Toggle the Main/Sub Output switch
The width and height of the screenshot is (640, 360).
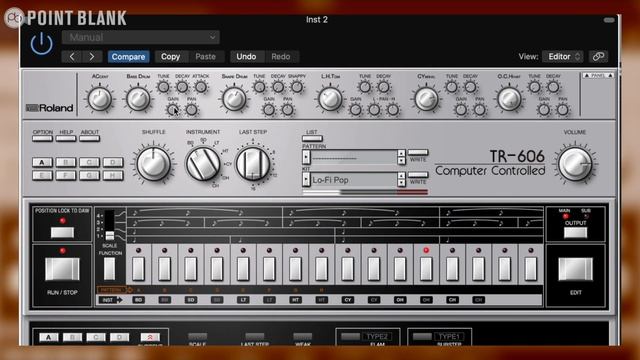tap(576, 232)
